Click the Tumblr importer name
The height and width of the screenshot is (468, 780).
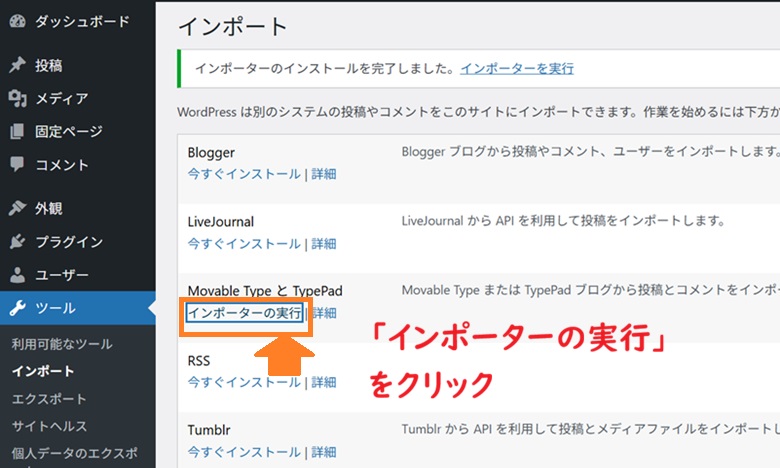209,430
